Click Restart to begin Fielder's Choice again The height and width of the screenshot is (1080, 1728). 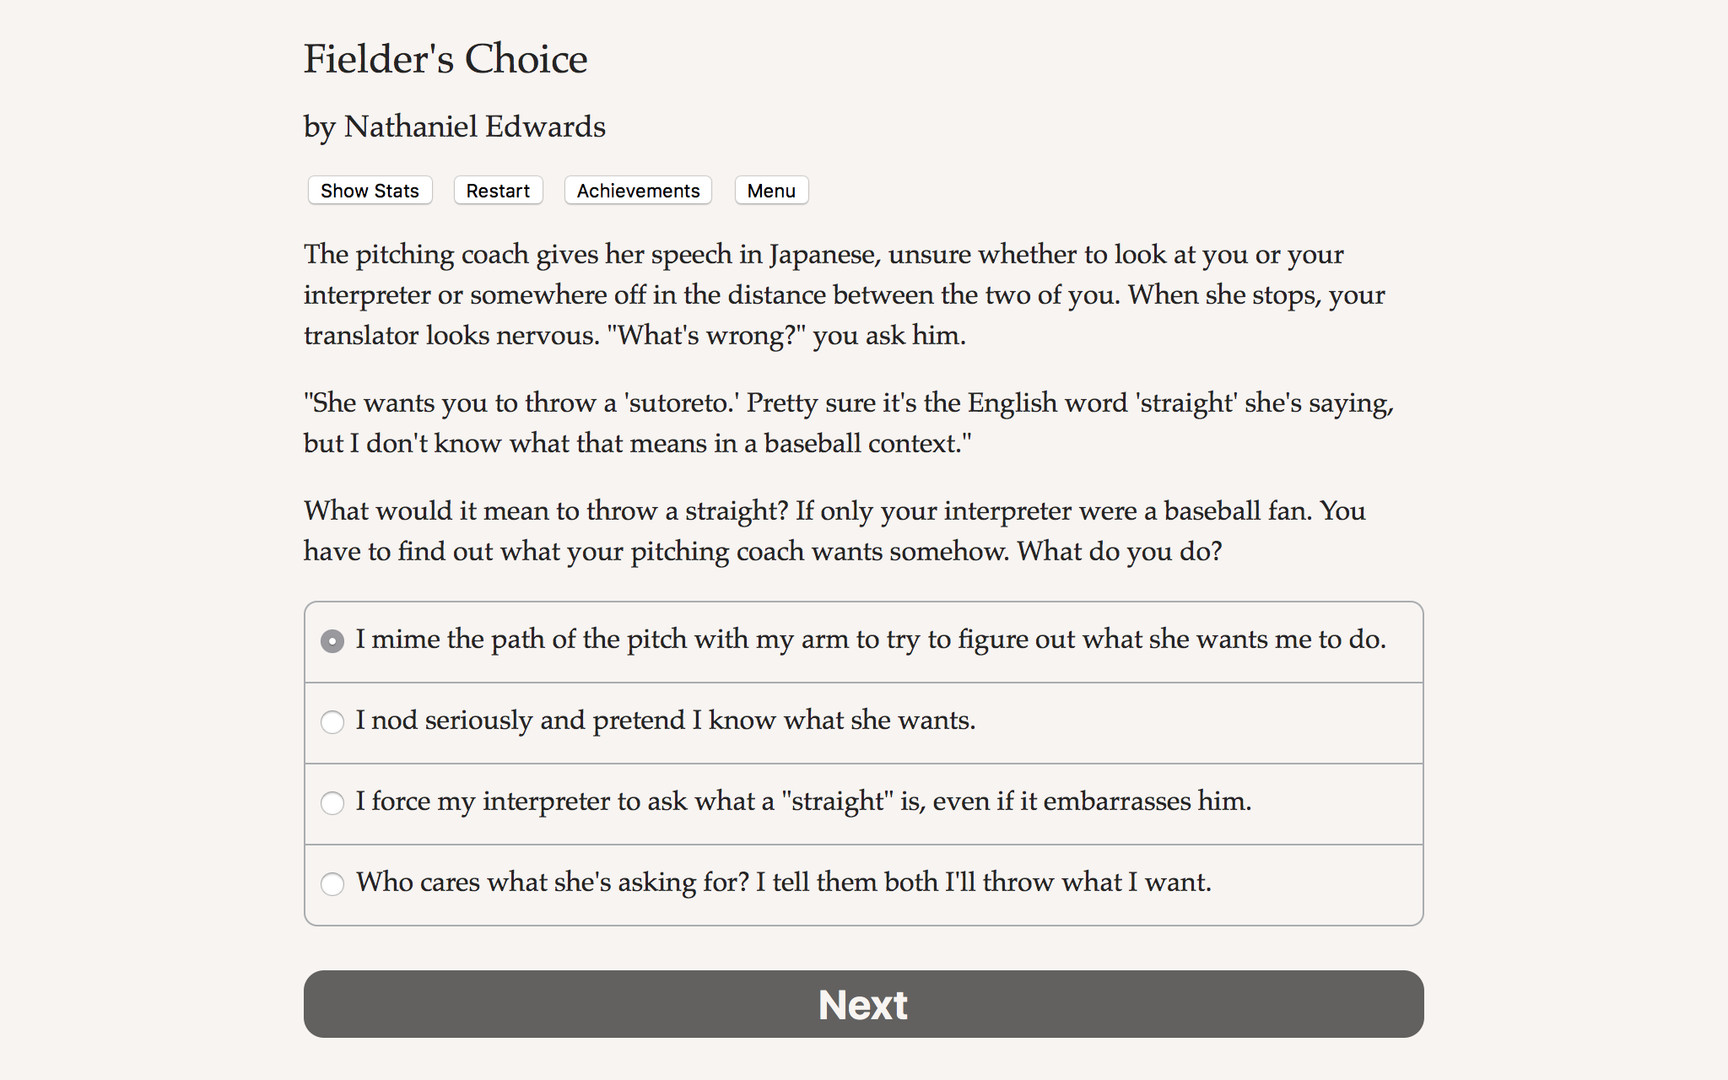click(497, 190)
